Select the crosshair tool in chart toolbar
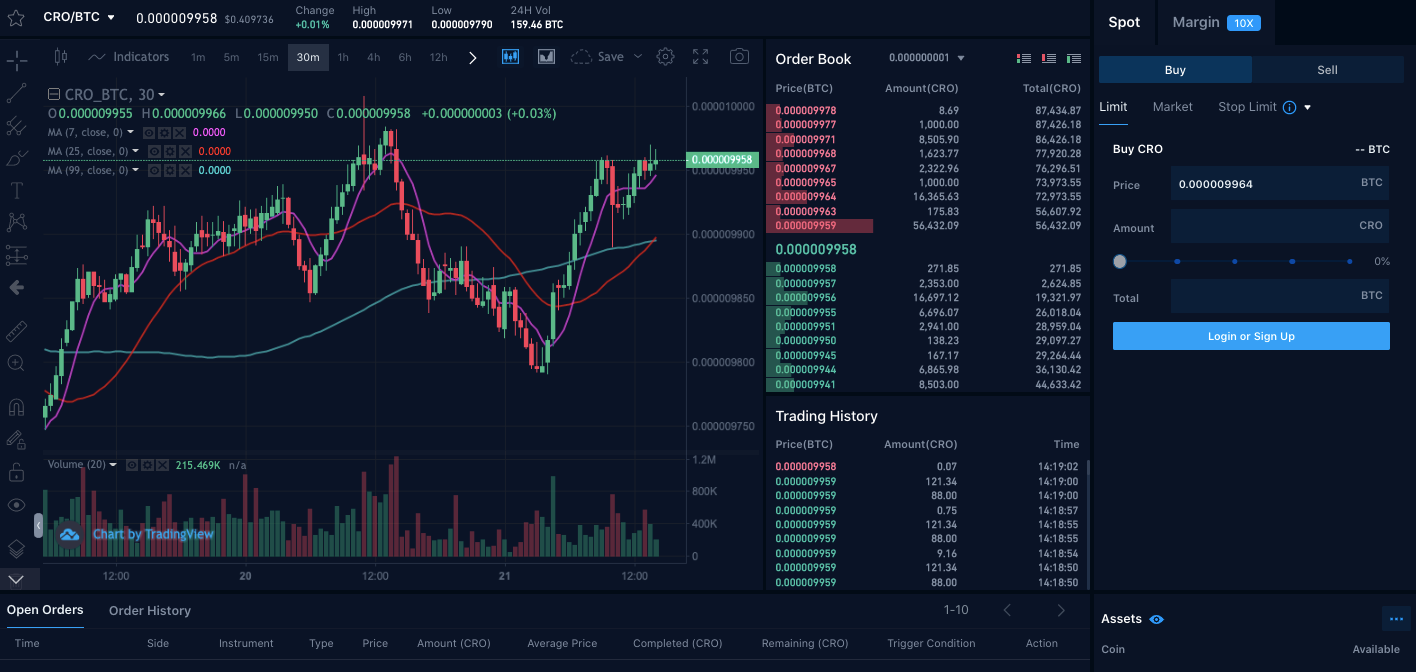The width and height of the screenshot is (1416, 672). (x=16, y=60)
